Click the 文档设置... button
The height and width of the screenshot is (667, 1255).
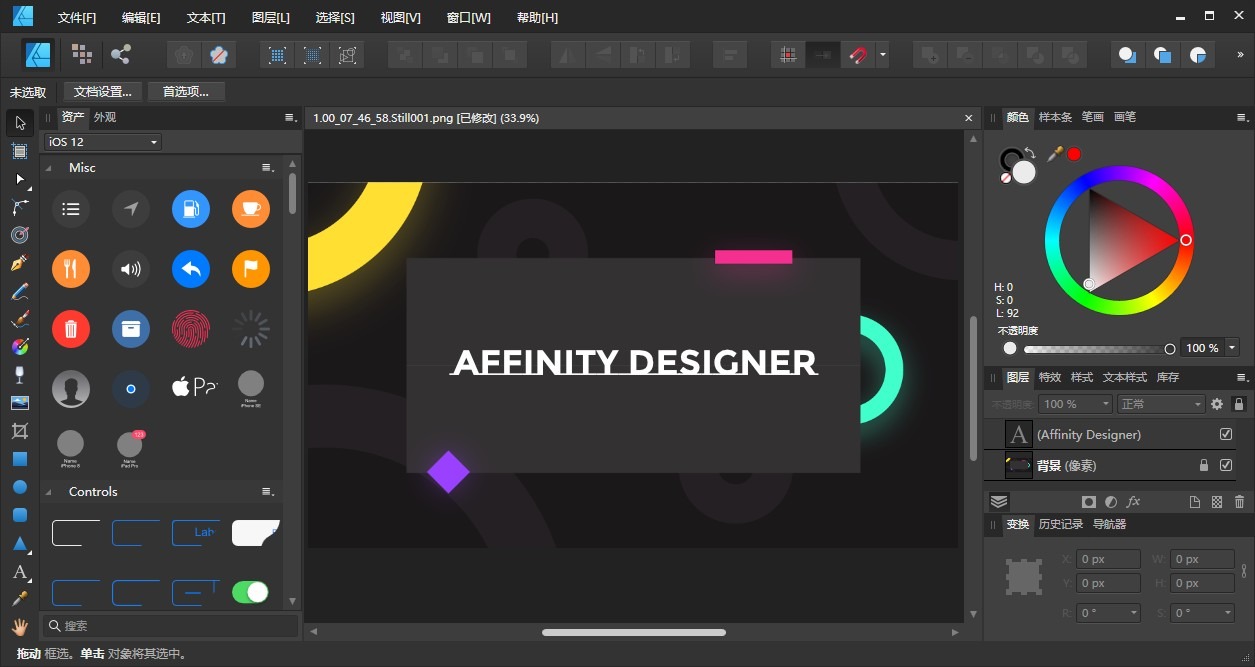tap(103, 92)
